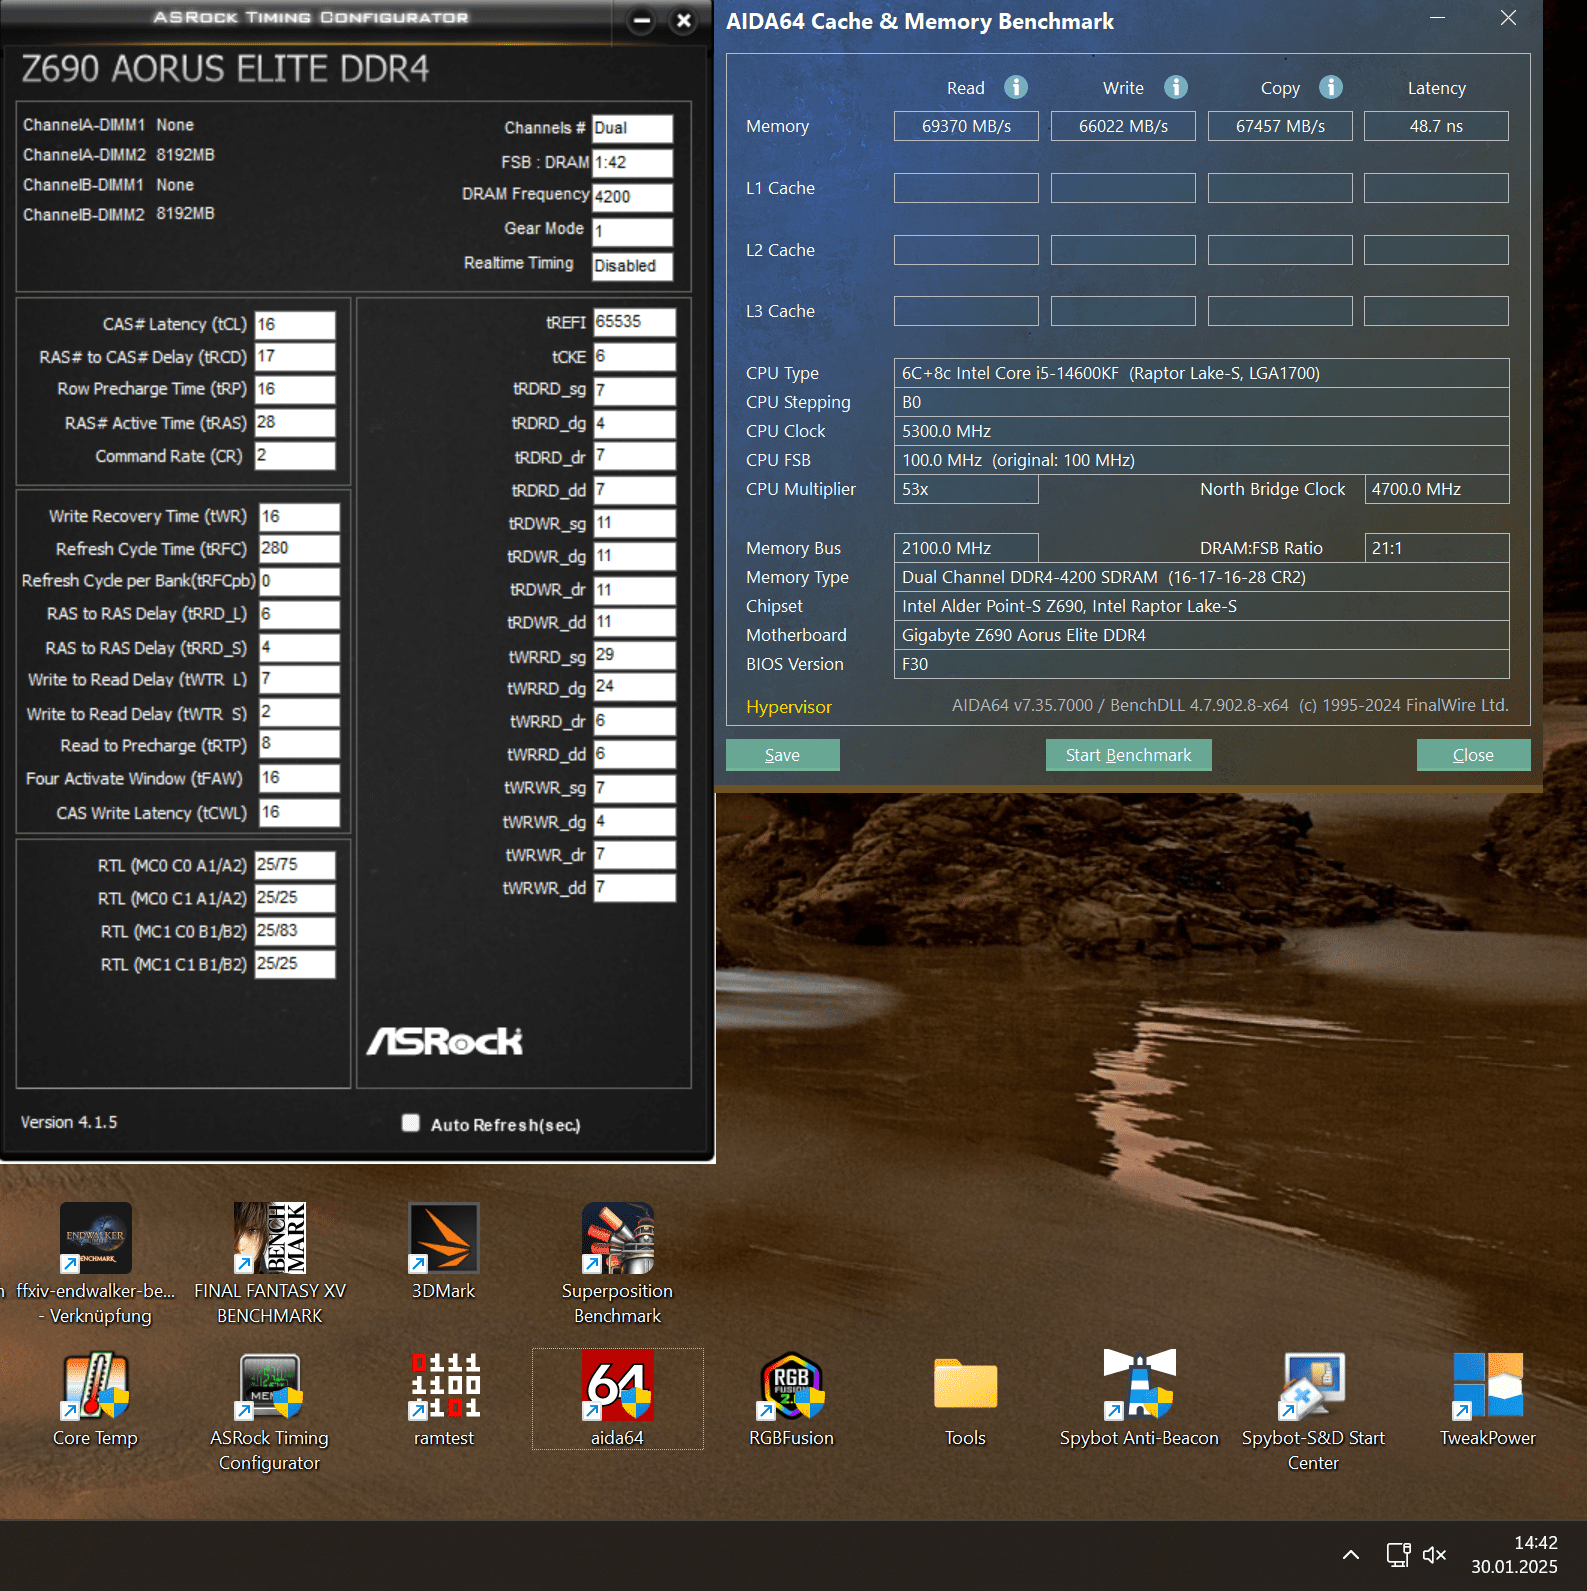Click the RAS# Active Time (tRAS) field
The image size is (1587, 1591).
pos(295,422)
